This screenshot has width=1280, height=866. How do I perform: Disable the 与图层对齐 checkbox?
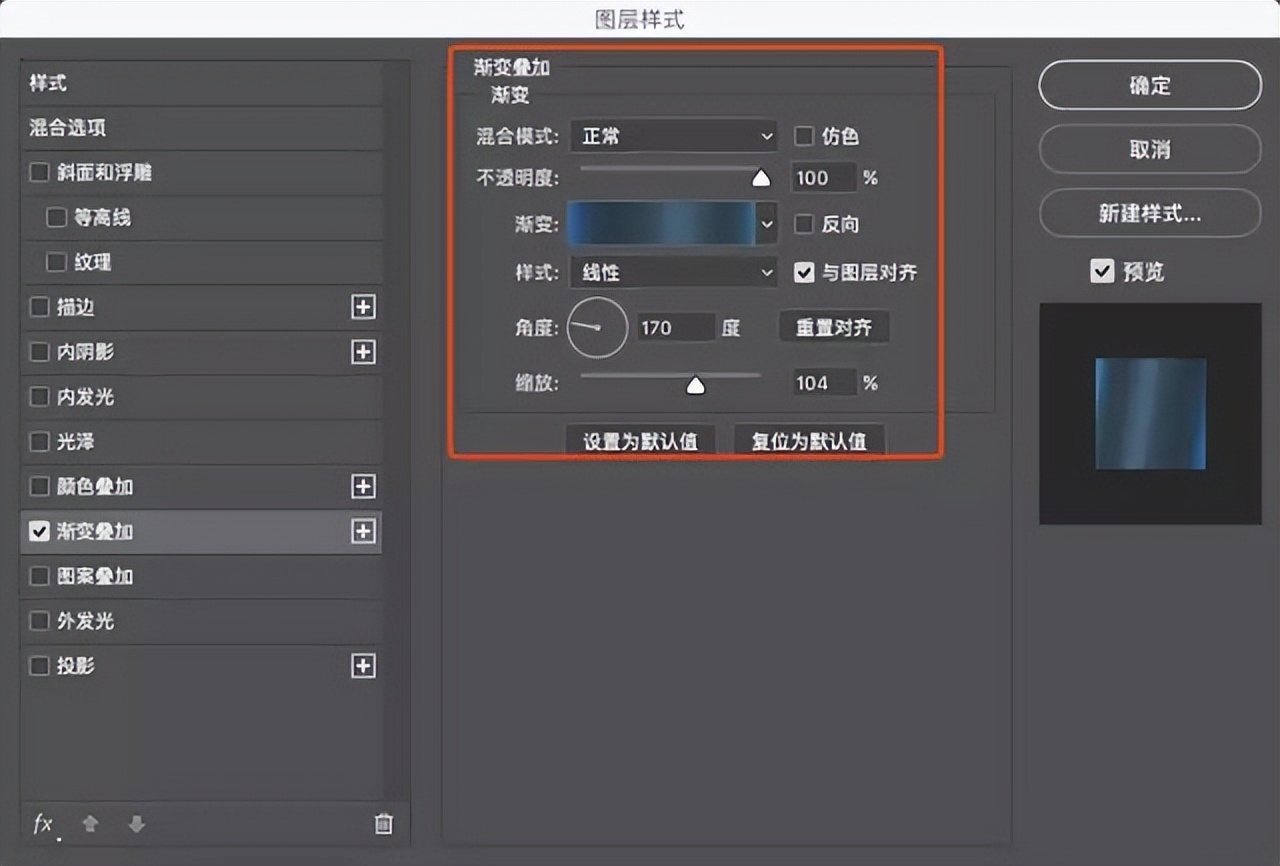coord(804,272)
